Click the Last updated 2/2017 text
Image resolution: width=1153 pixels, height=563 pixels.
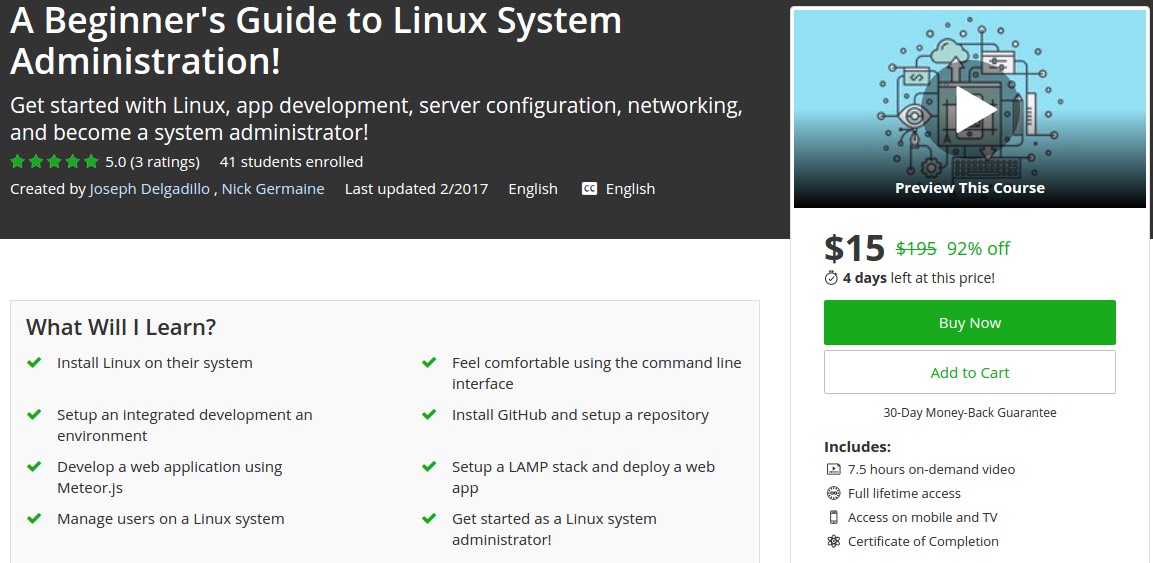coord(416,189)
